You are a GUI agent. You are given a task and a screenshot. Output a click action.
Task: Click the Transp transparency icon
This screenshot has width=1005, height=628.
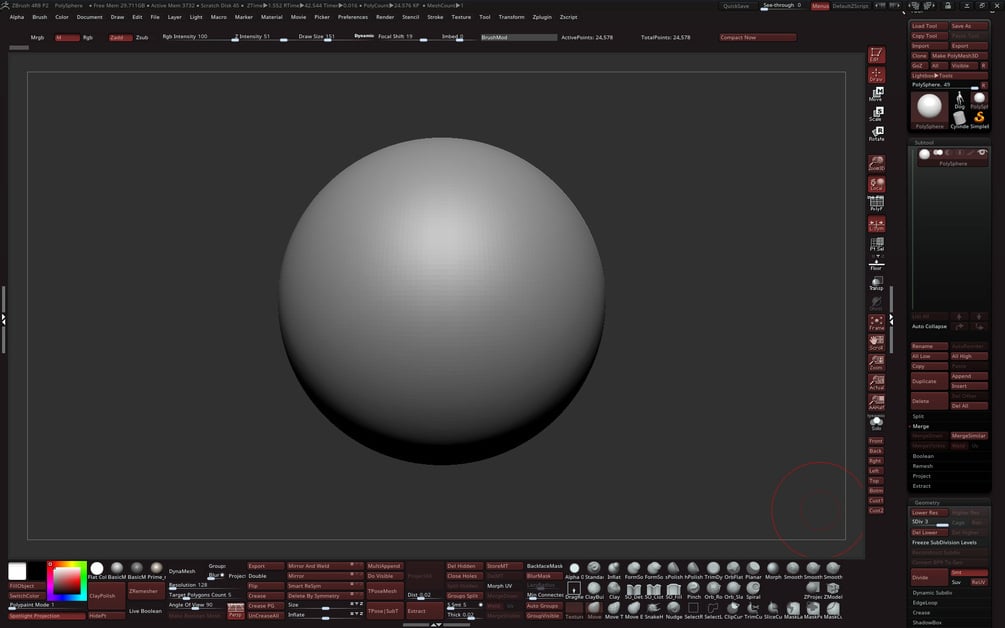coord(876,284)
